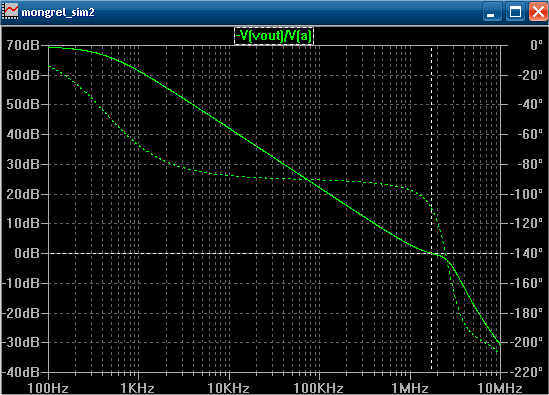Click the -220° phase axis label
Image resolution: width=549 pixels, height=395 pixels.
[527, 372]
